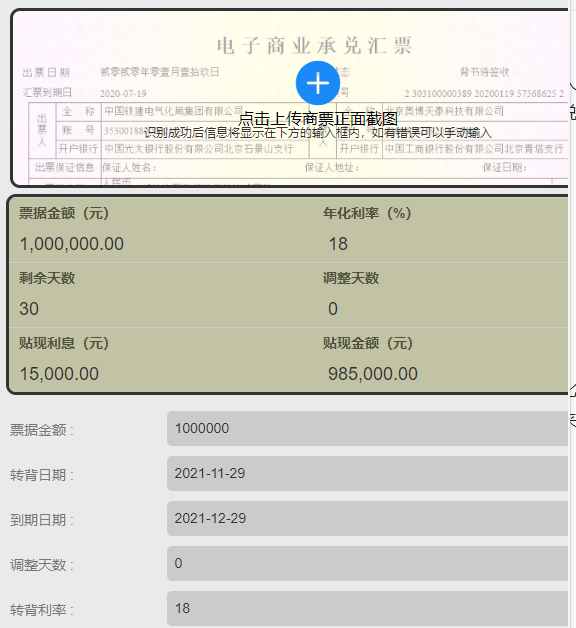The height and width of the screenshot is (628, 576).
Task: Click the 识别成功后 recognition hint text
Action: point(318,133)
